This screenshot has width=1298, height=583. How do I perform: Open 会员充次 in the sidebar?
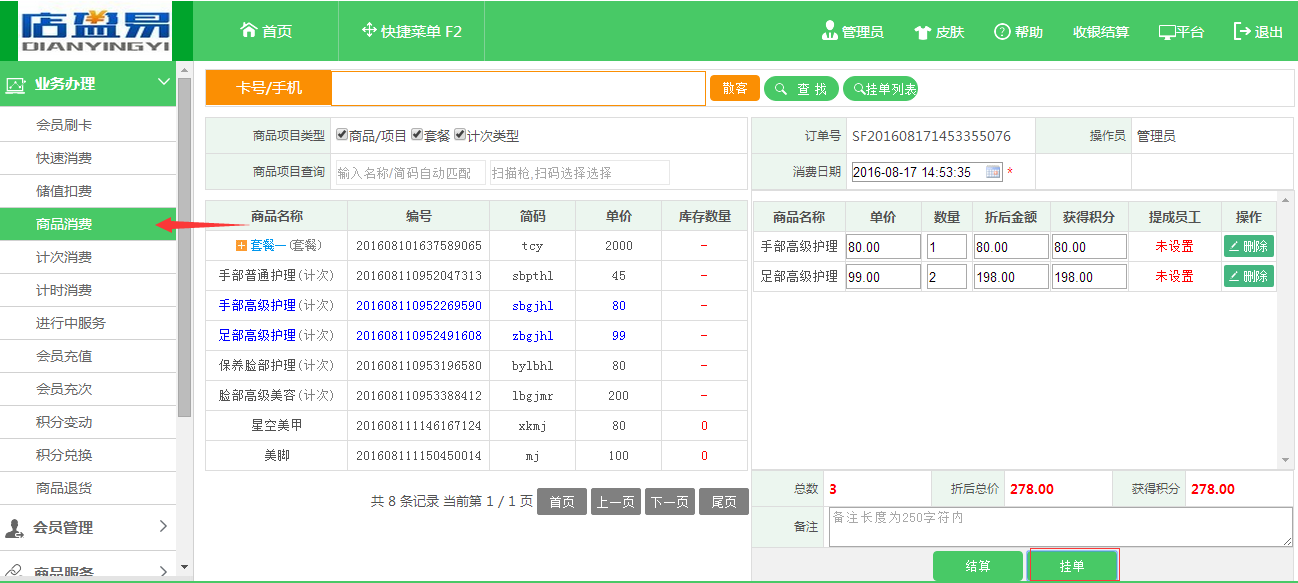coord(88,389)
